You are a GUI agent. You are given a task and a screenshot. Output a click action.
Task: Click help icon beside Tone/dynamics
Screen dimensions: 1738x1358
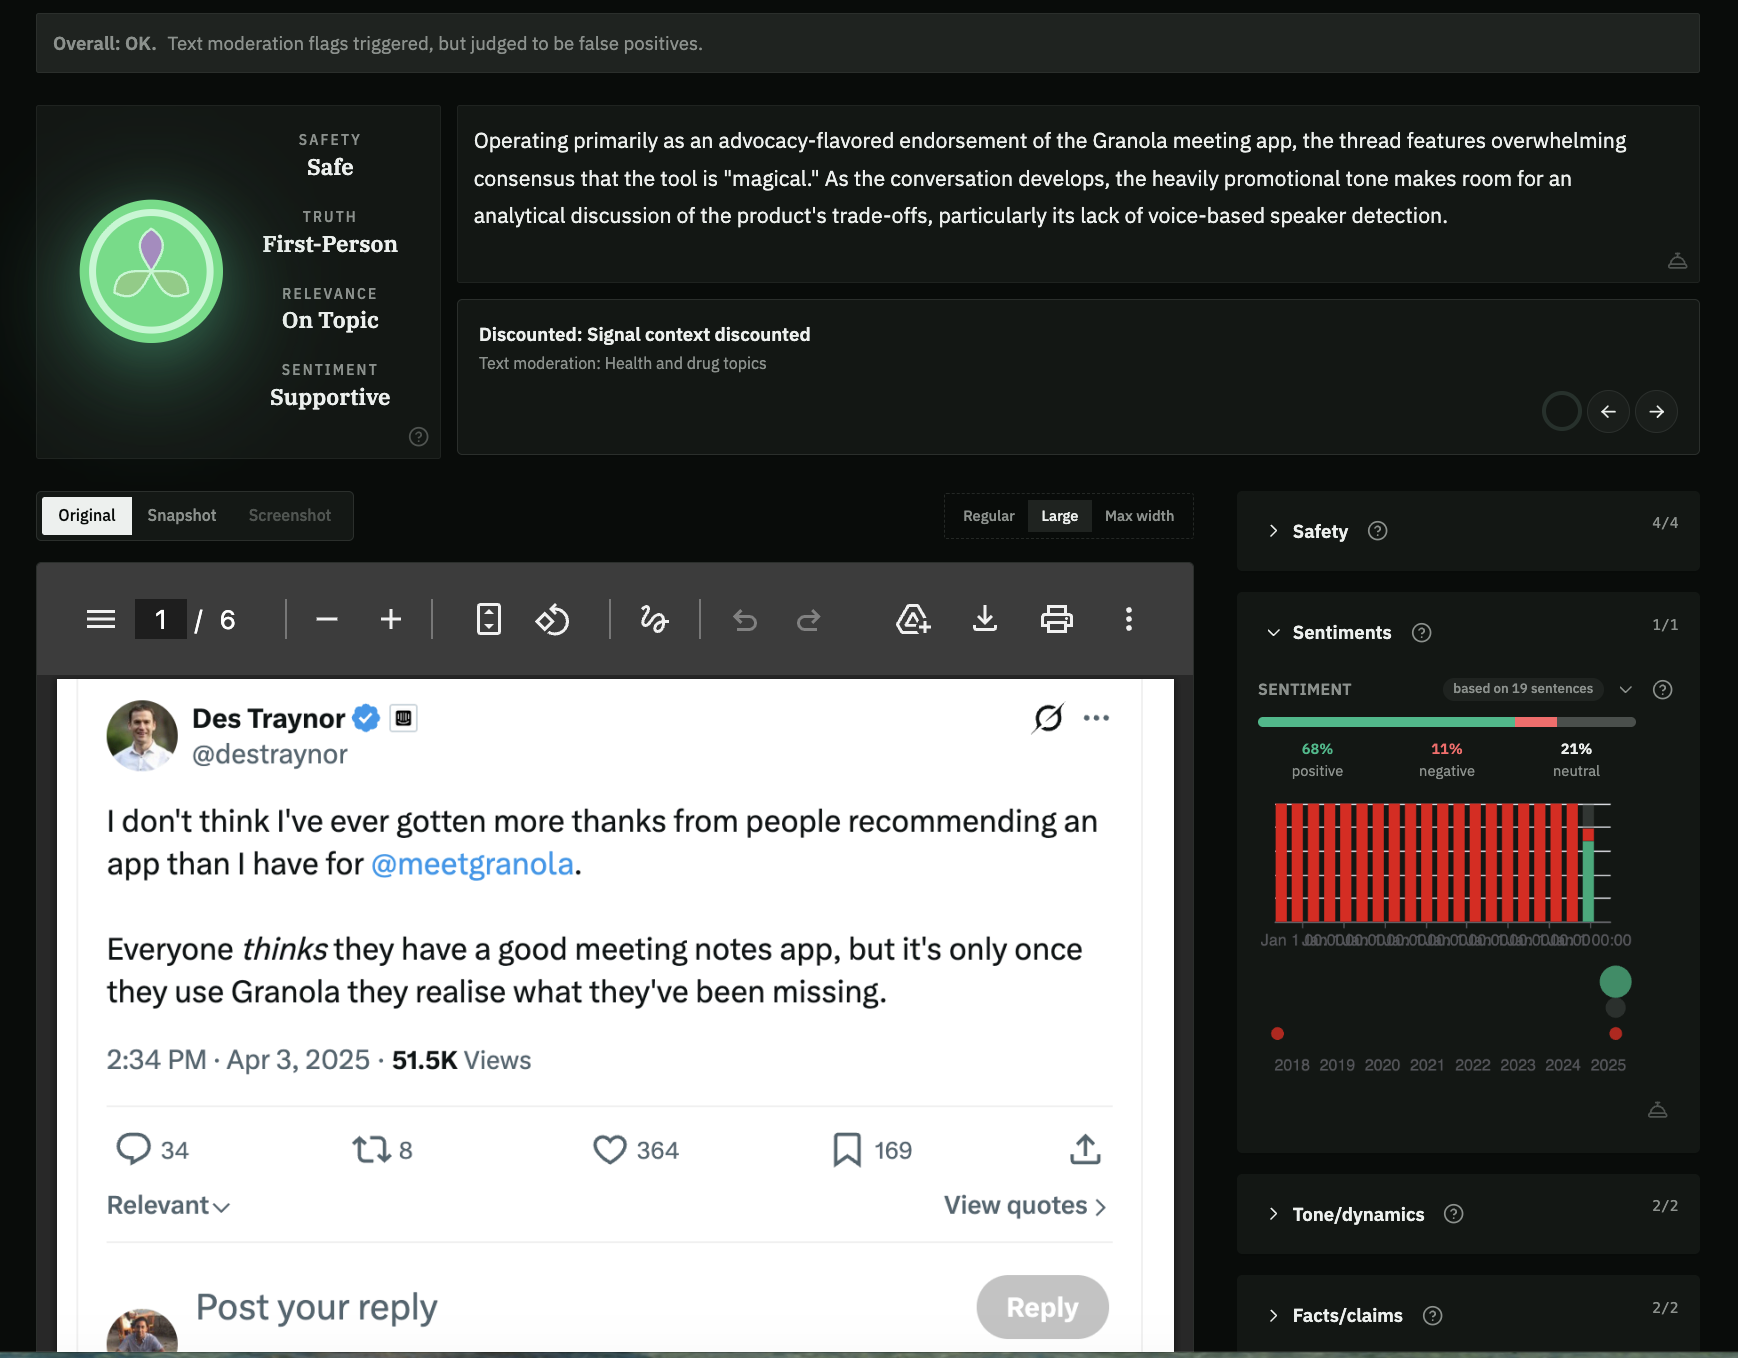pyautogui.click(x=1454, y=1214)
